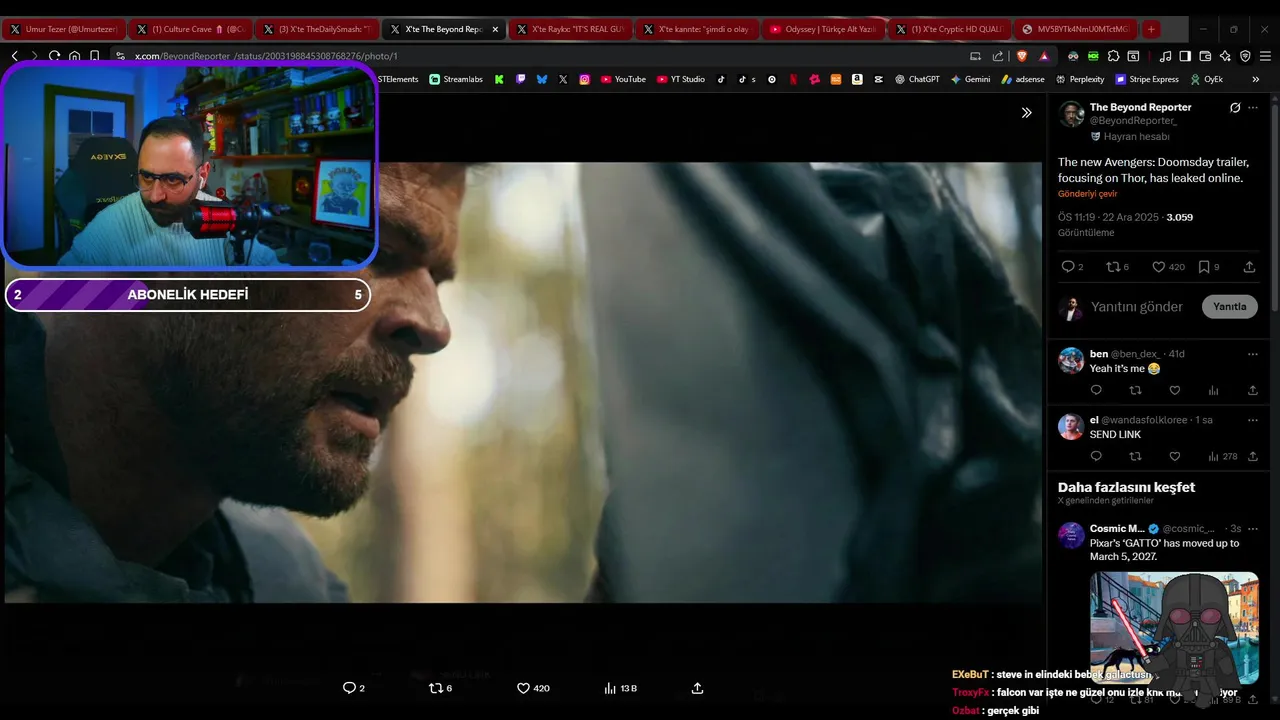This screenshot has height=720, width=1280.
Task: Share ben's reply
Action: [x=1253, y=390]
